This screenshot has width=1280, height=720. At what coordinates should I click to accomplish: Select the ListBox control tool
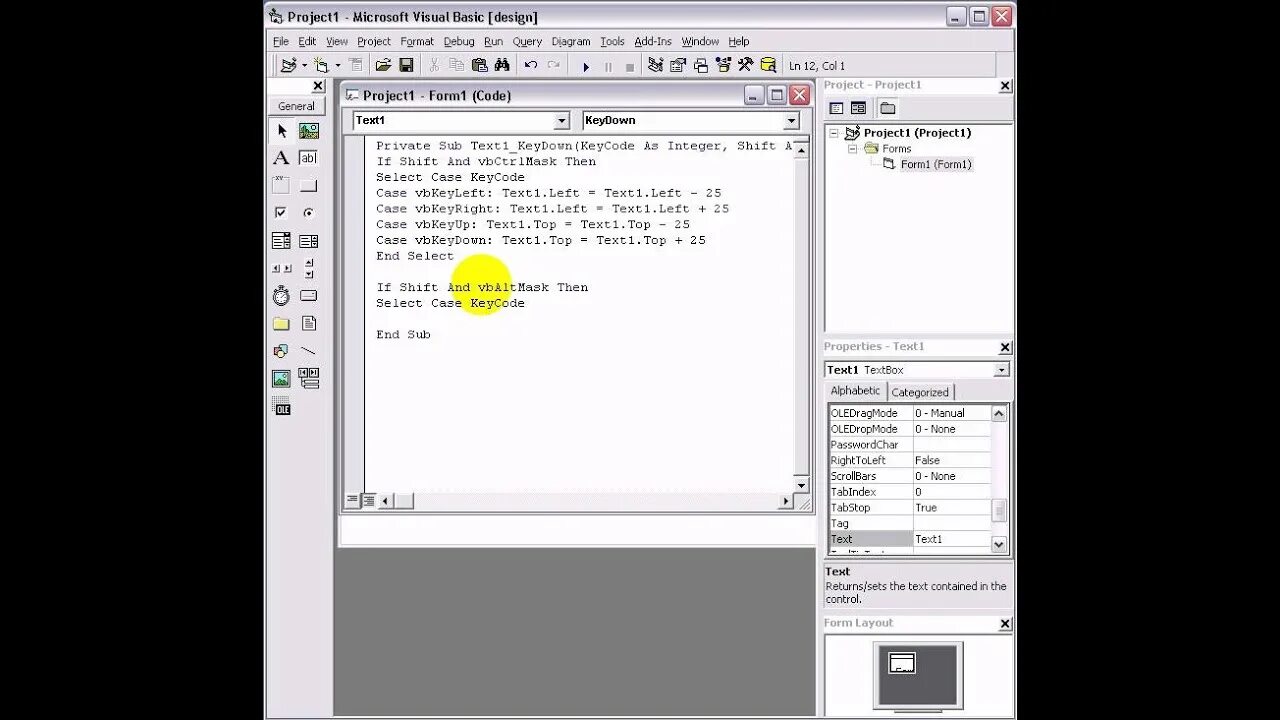pos(309,241)
